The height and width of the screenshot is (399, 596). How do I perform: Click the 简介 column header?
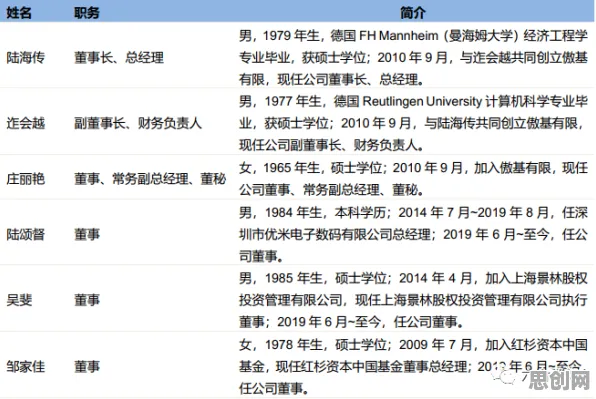pos(413,13)
